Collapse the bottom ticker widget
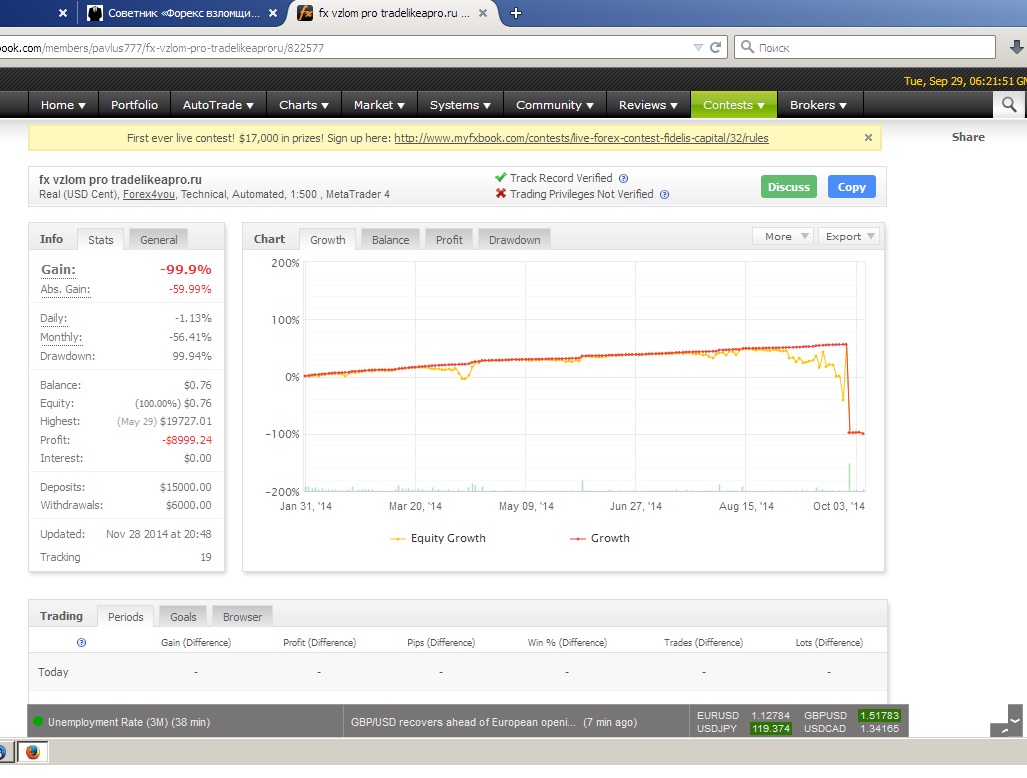This screenshot has height=778, width=1027. coord(1015,720)
